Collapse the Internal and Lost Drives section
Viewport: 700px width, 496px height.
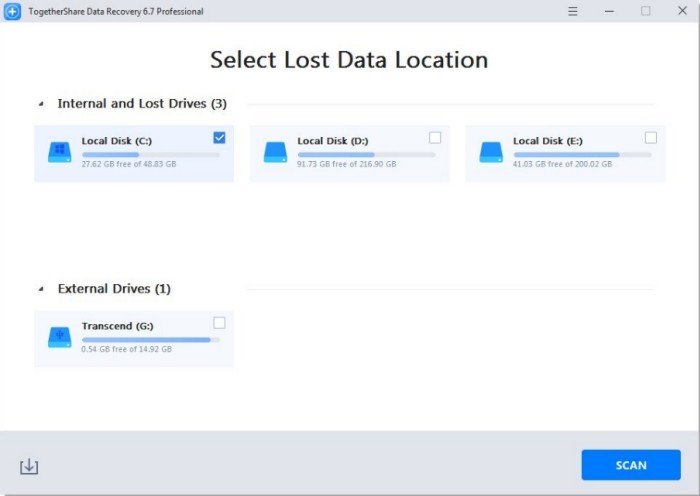click(41, 104)
